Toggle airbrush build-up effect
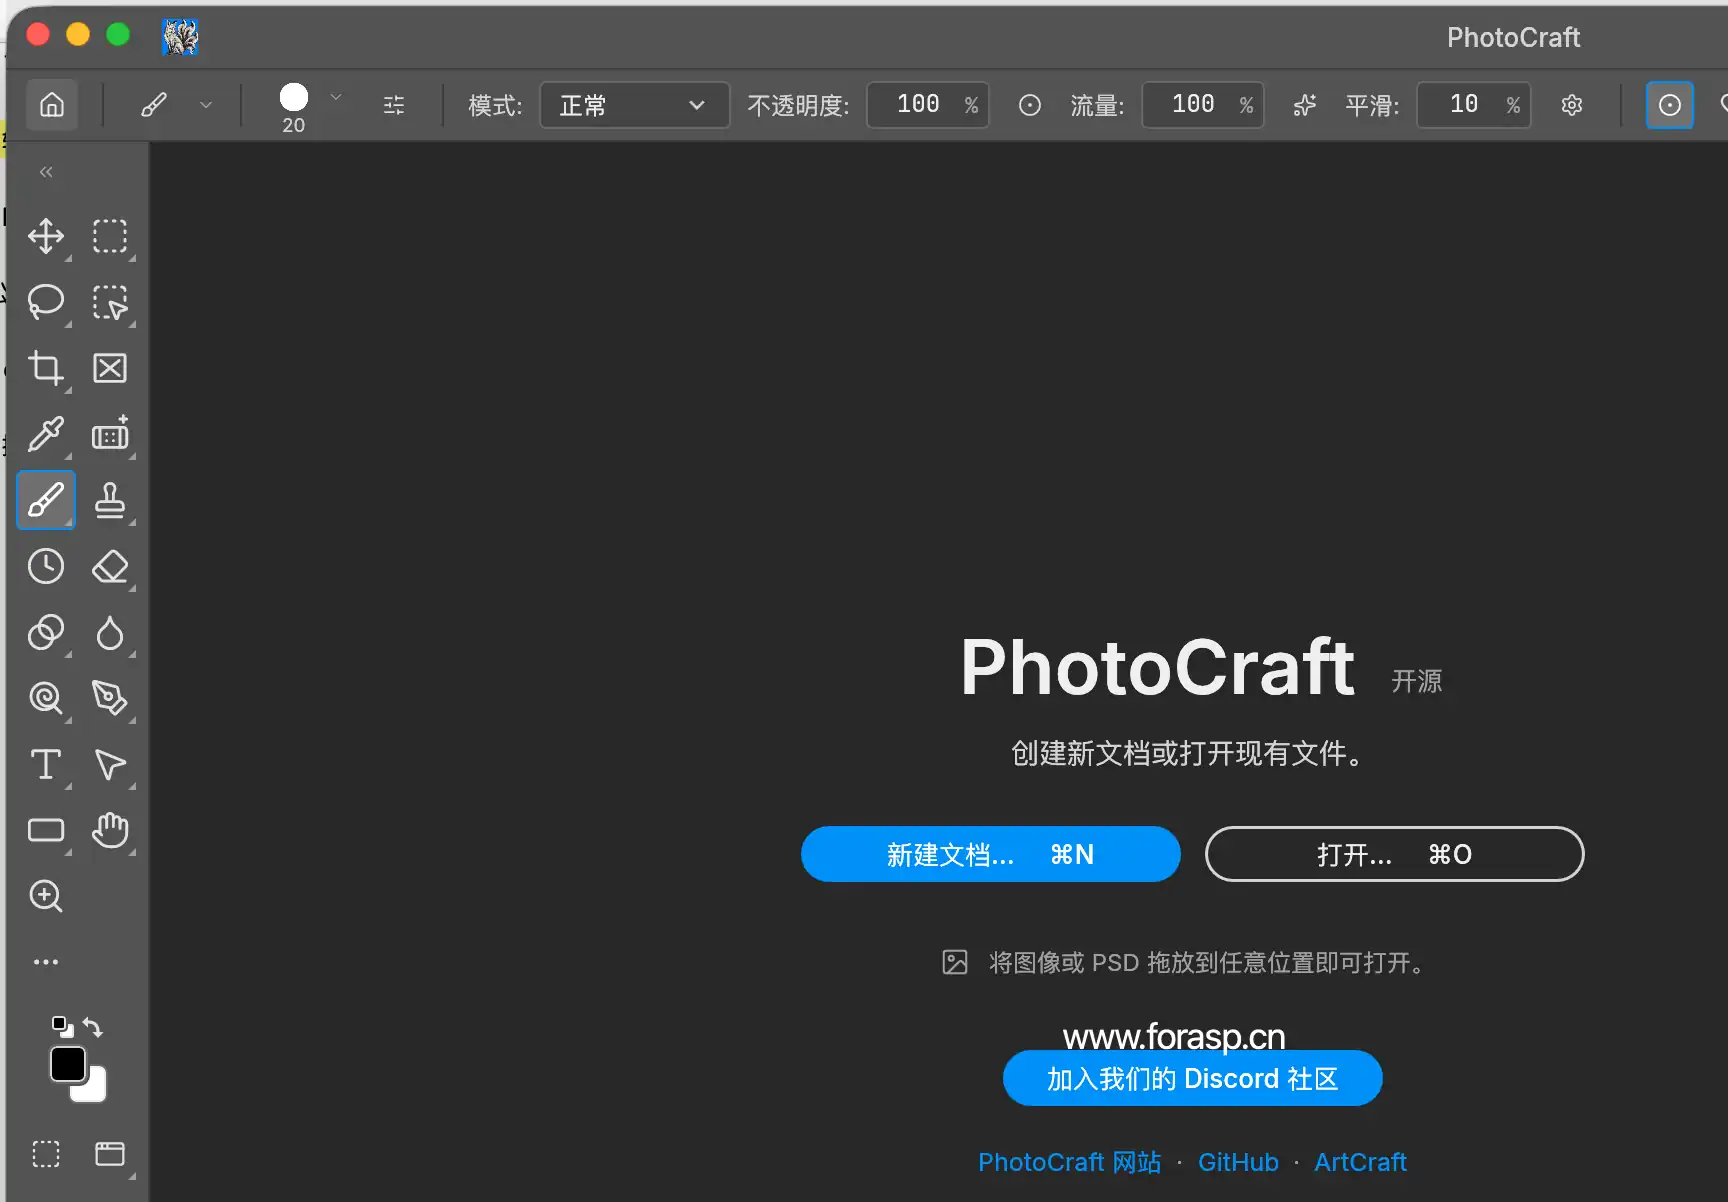Screen dimensions: 1728x1202 1304,105
